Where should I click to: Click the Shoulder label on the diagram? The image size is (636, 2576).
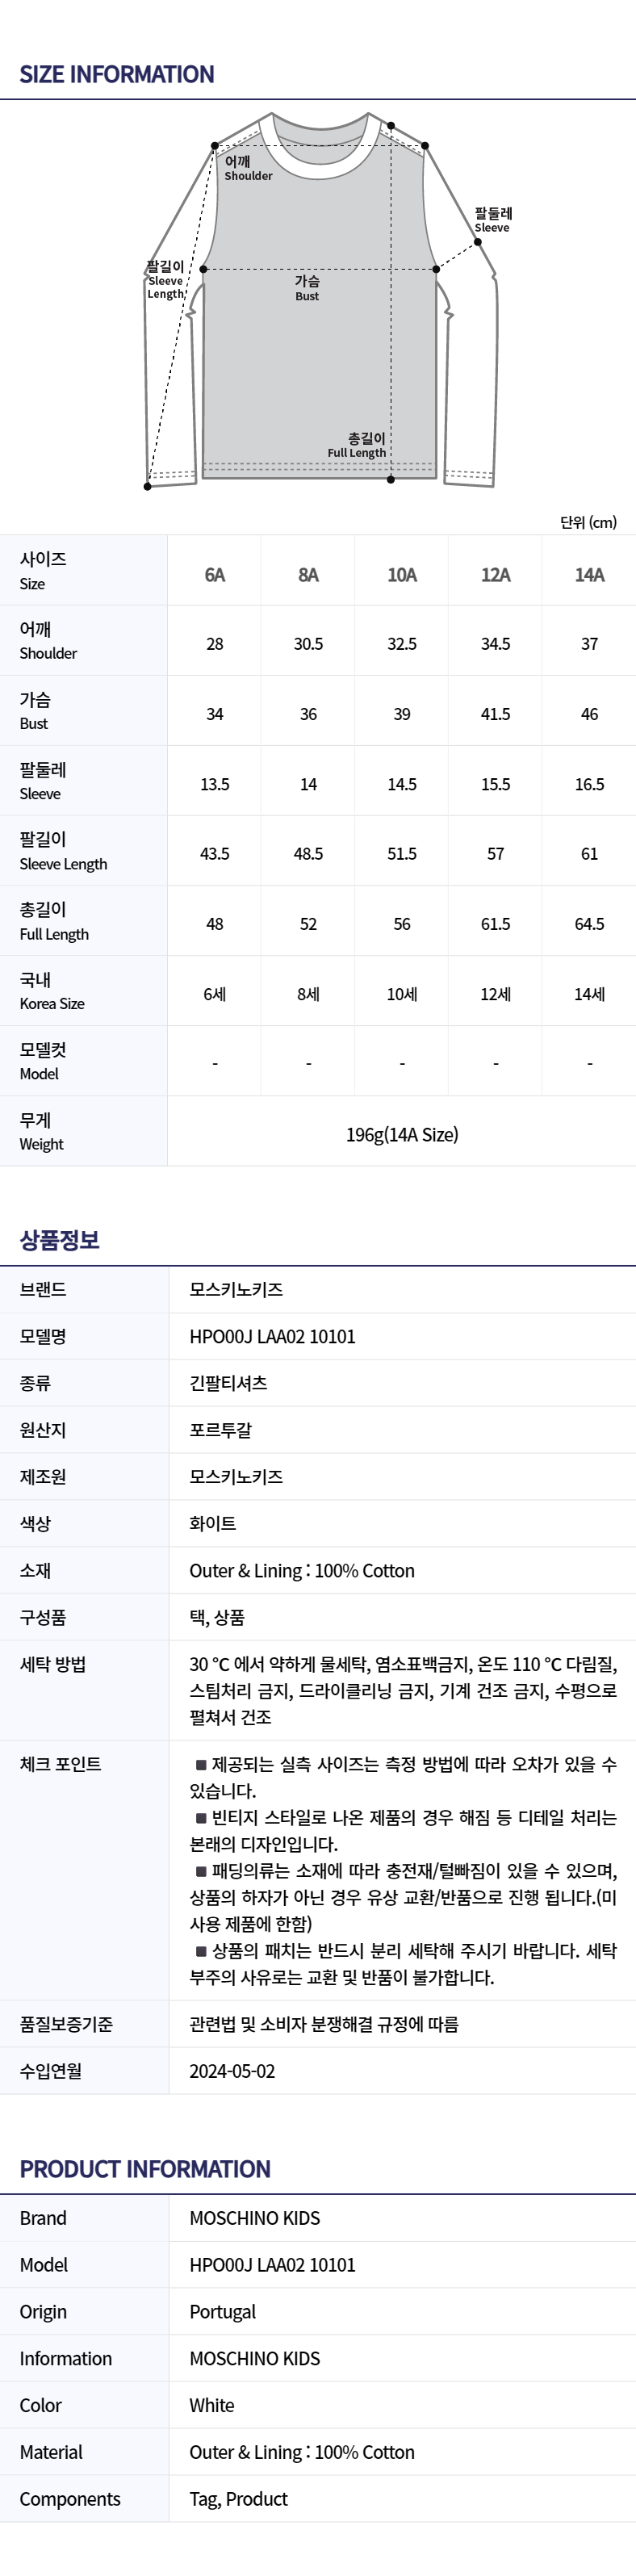pyautogui.click(x=247, y=169)
